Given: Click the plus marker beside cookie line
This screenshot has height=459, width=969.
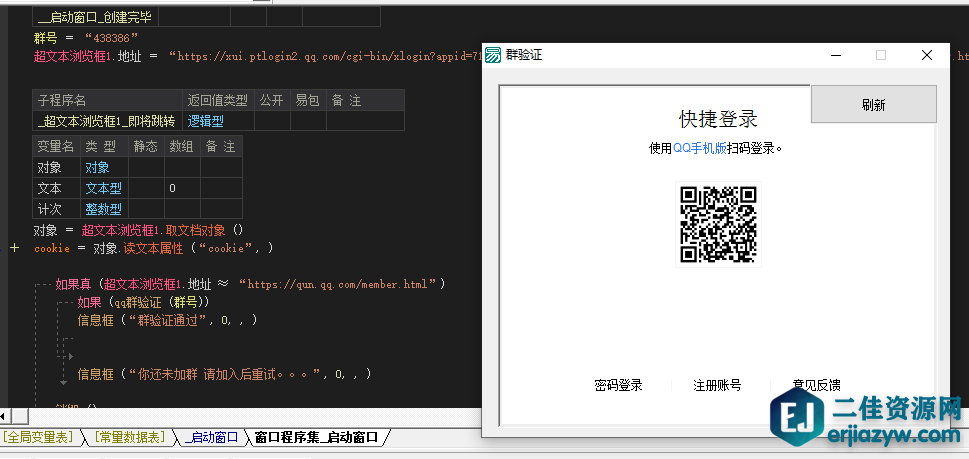Looking at the screenshot, I should (x=15, y=248).
